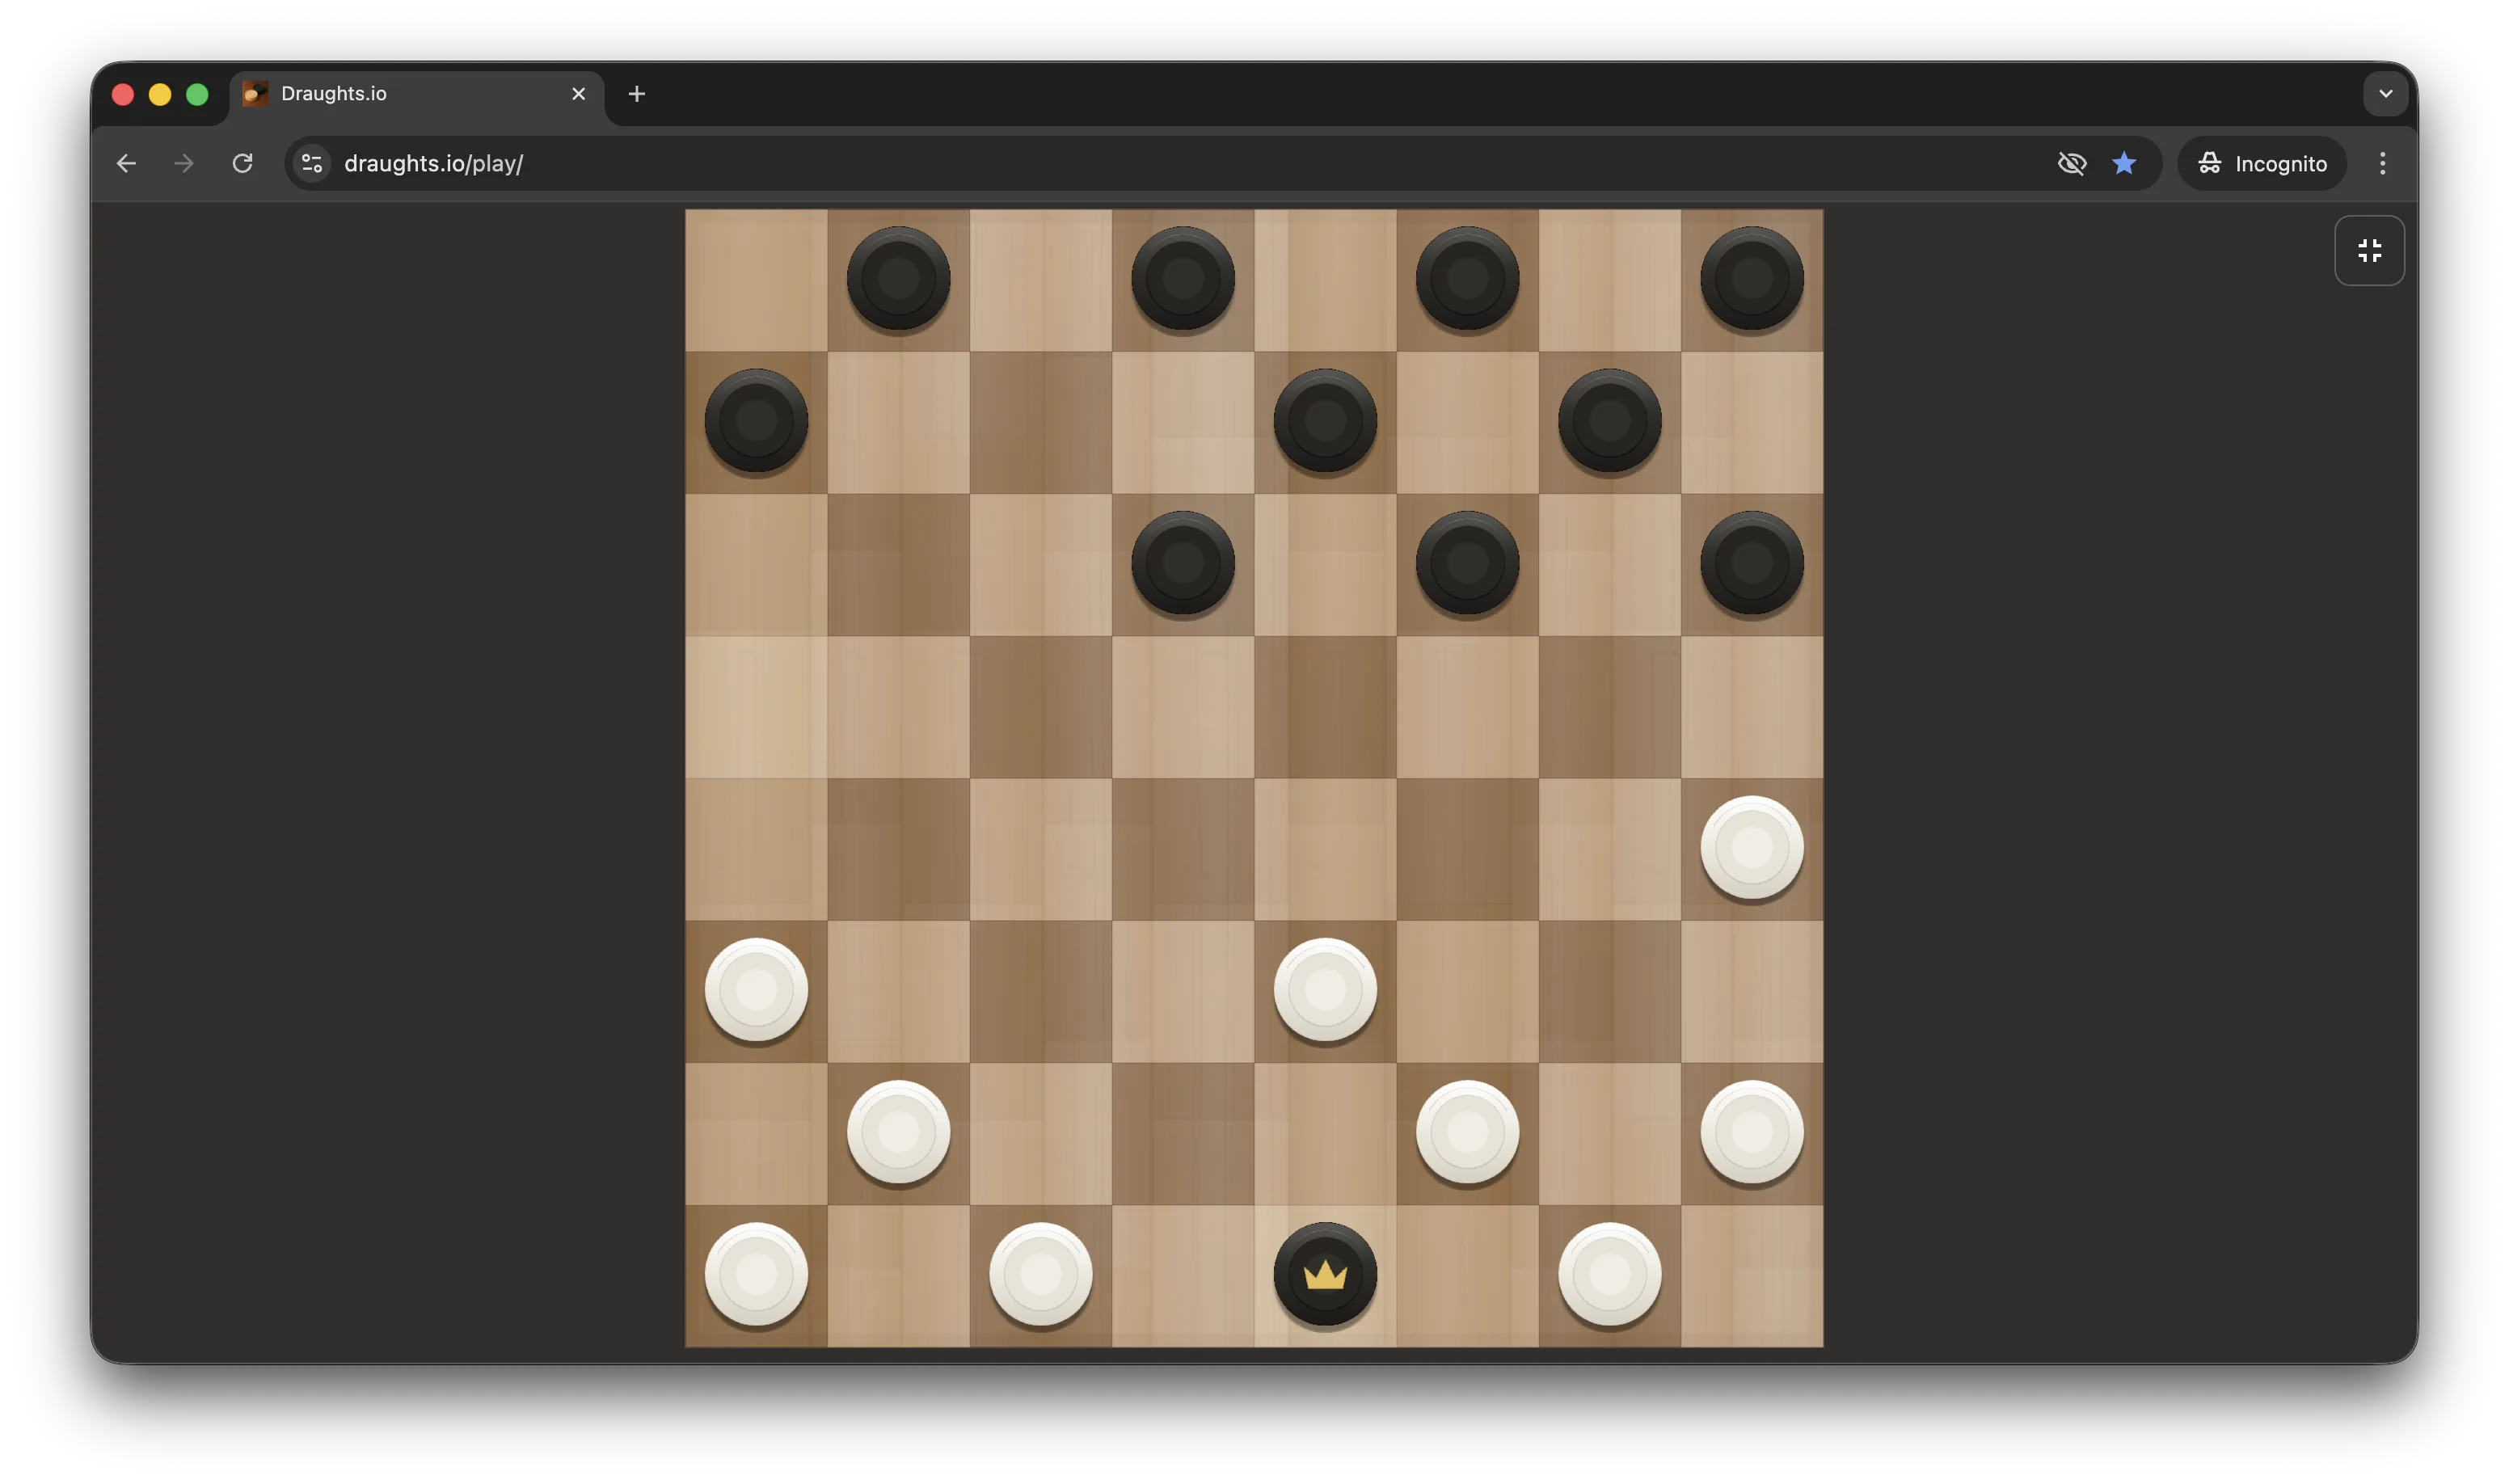Viewport: 2509px width, 1484px height.
Task: Open site settings via the tune icon
Action: click(310, 163)
